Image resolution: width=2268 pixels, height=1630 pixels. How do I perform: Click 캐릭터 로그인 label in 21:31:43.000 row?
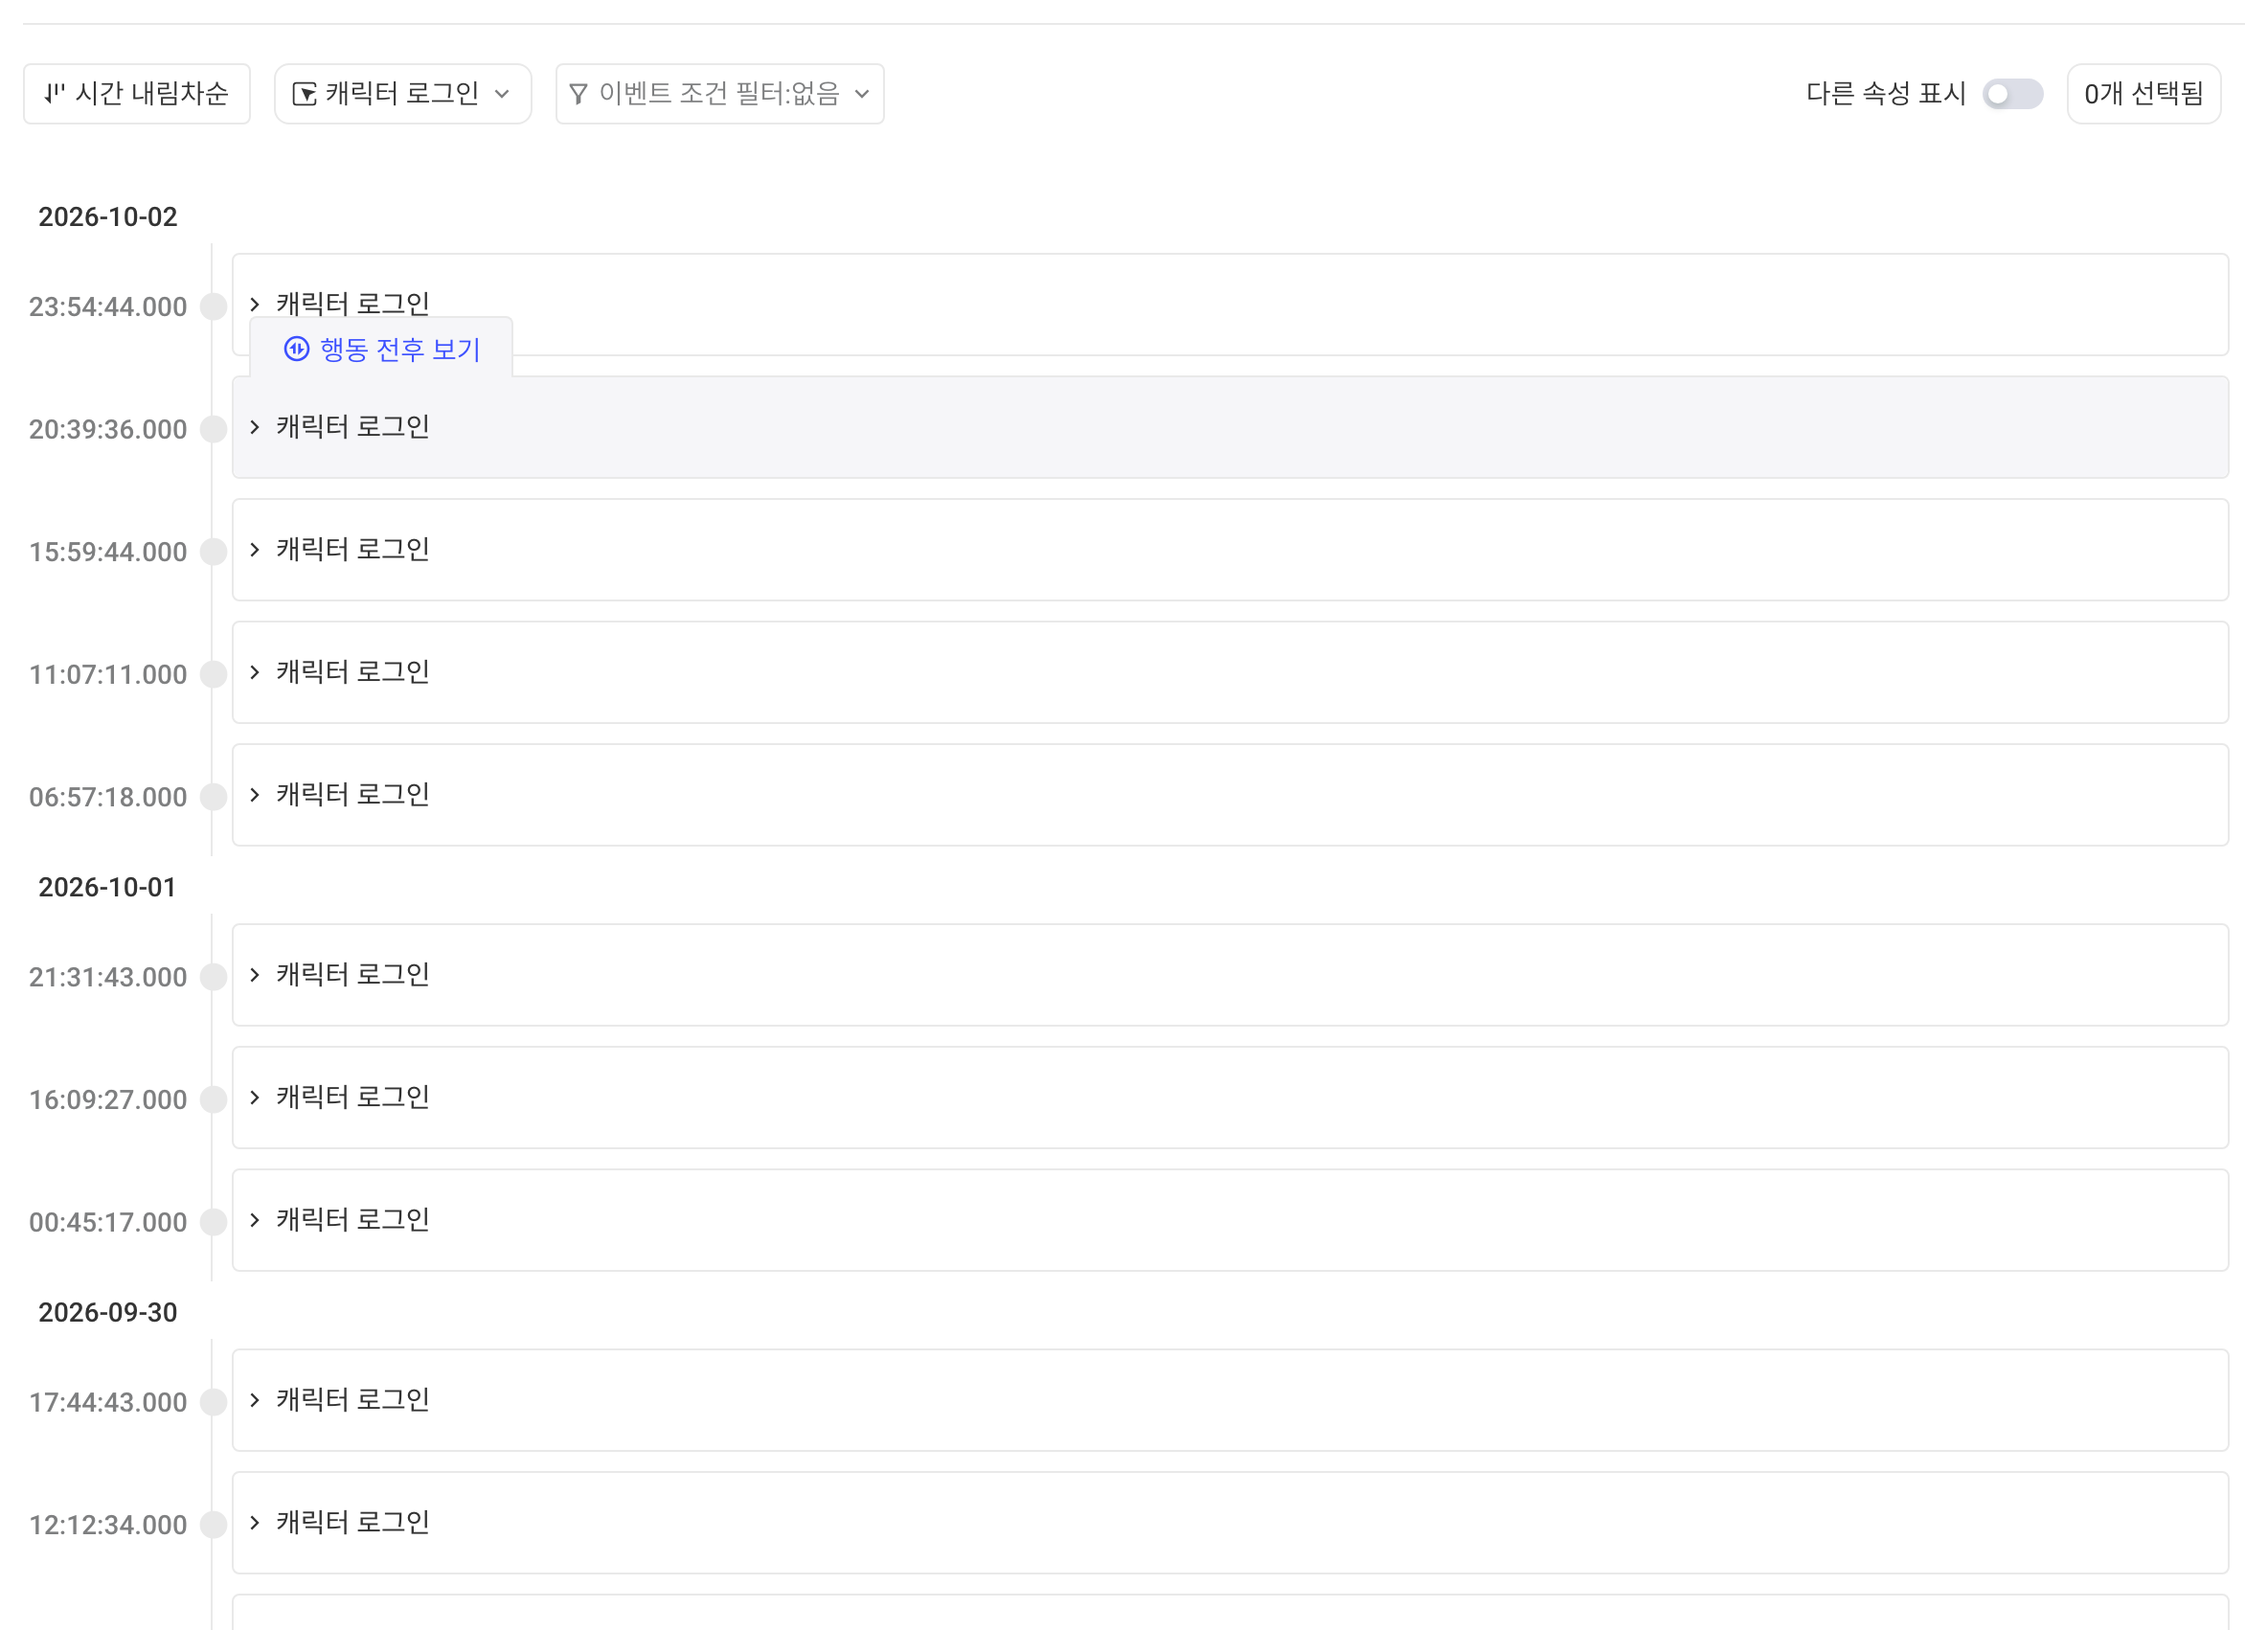(353, 975)
